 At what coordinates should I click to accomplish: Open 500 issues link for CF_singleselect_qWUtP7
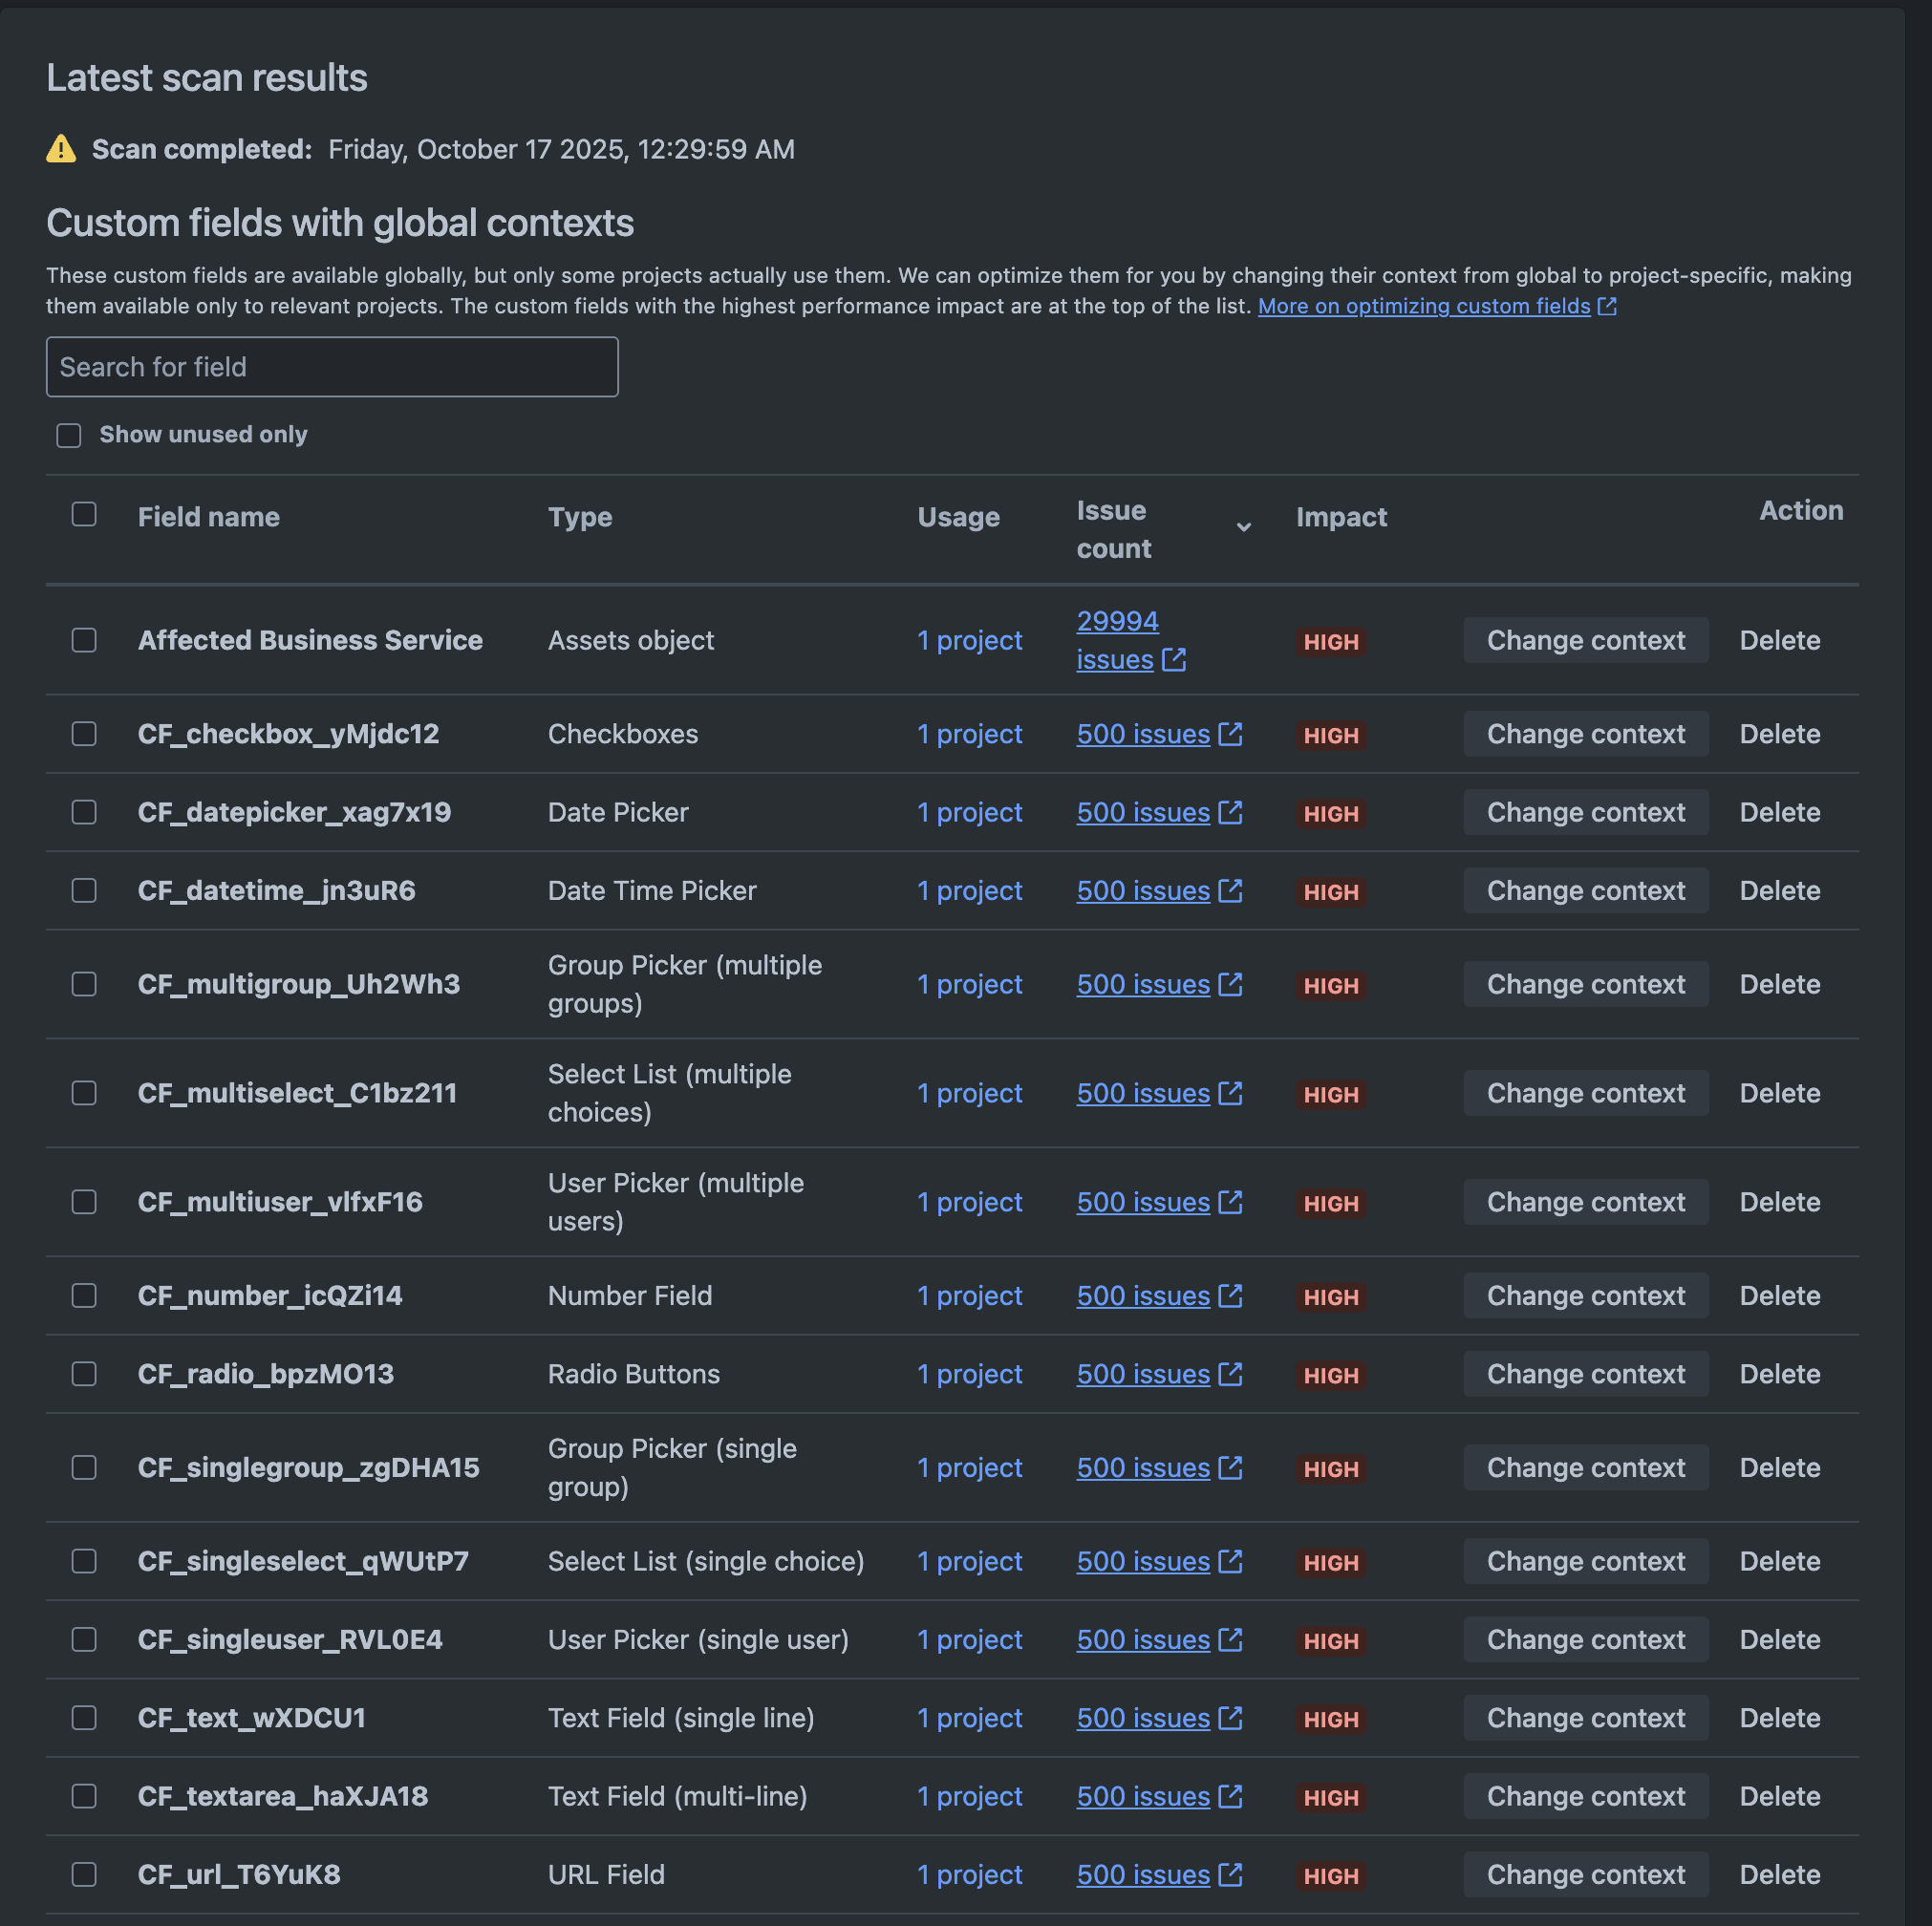click(1143, 1561)
